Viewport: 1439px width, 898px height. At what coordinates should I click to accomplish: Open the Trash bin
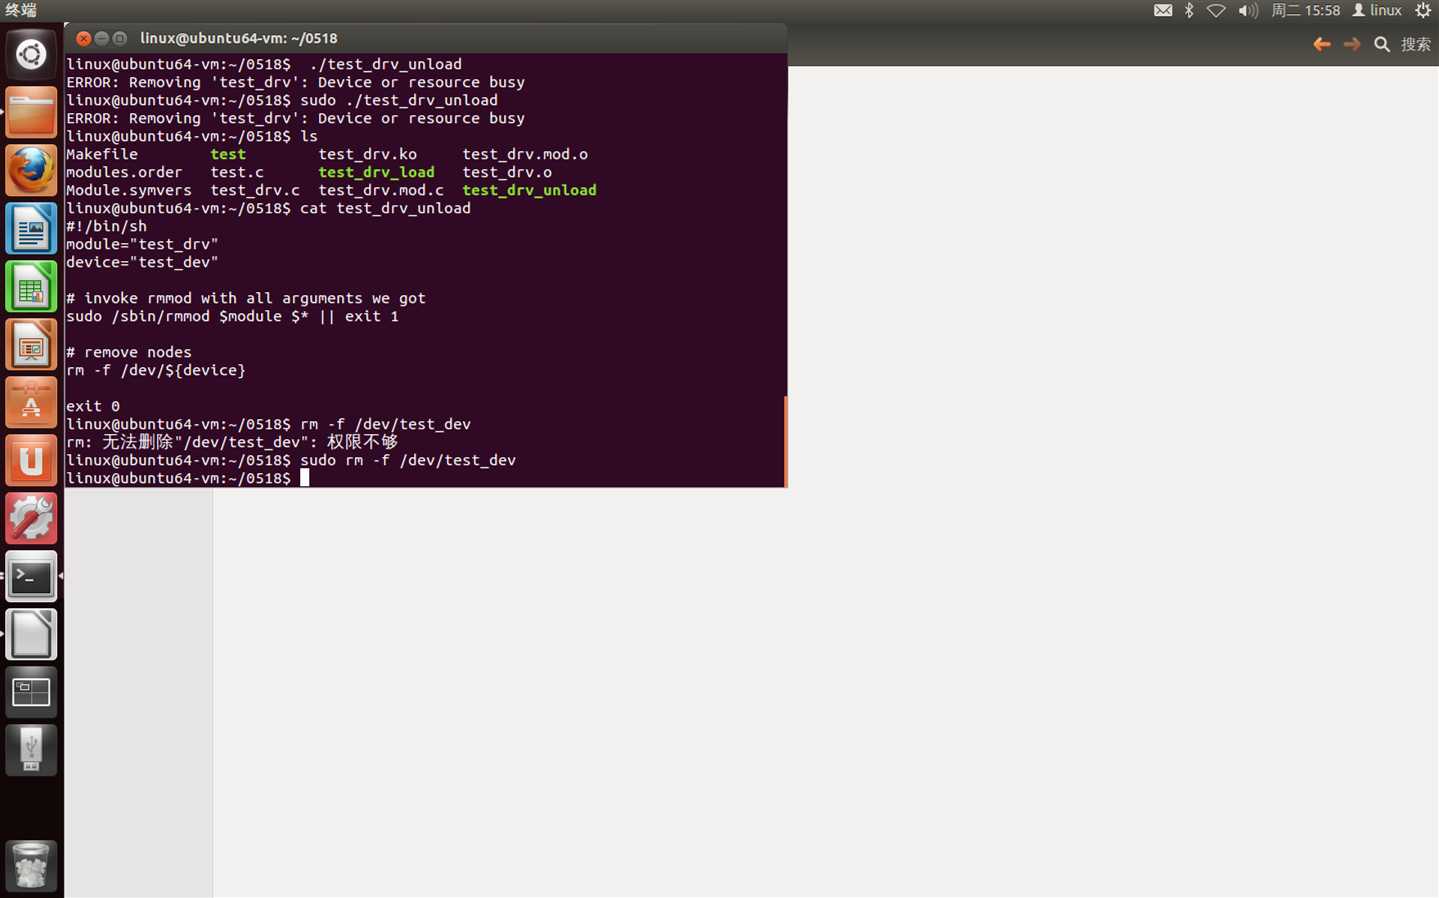click(x=31, y=865)
